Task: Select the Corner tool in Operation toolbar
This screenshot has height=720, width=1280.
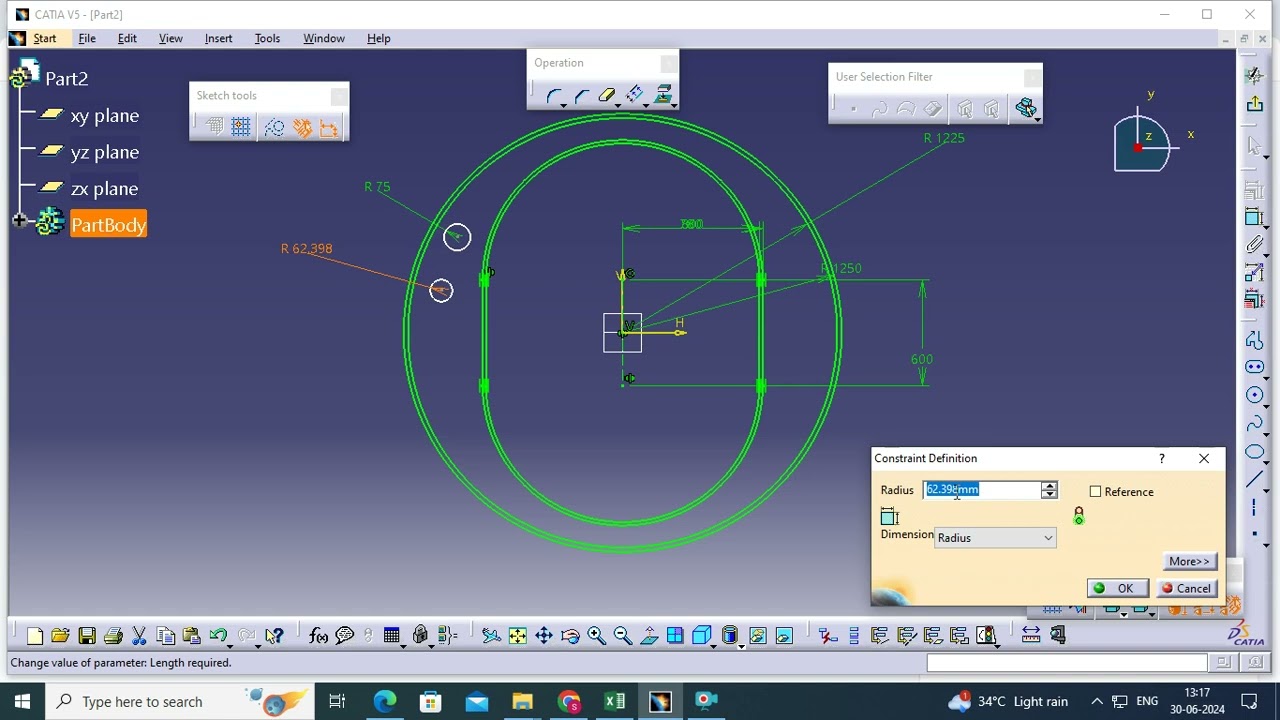Action: coord(553,95)
